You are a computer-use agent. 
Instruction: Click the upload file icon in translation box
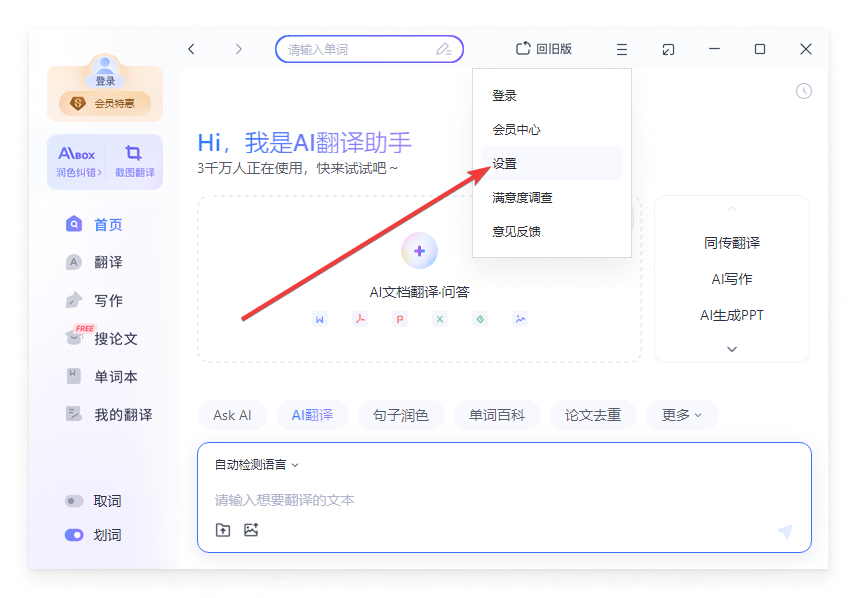tap(223, 530)
